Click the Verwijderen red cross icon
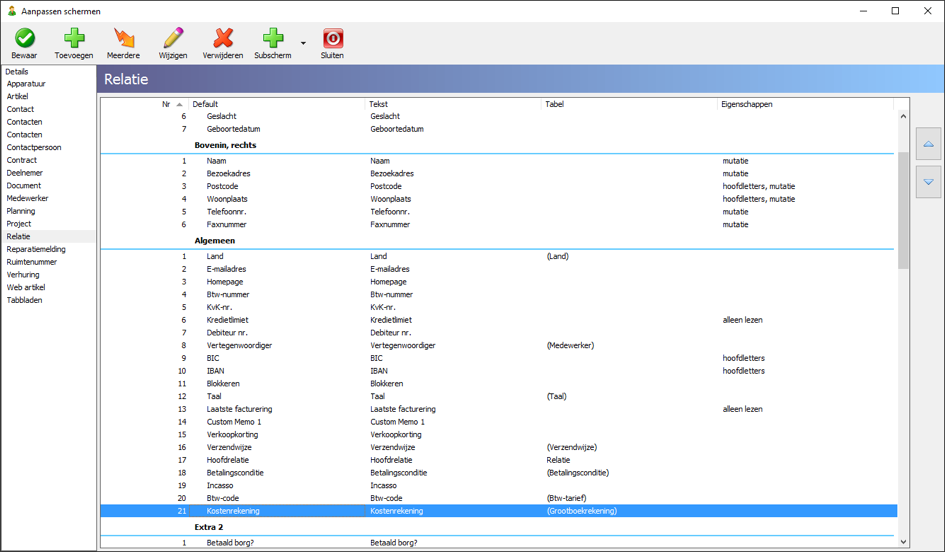The width and height of the screenshot is (945, 552). [x=223, y=38]
